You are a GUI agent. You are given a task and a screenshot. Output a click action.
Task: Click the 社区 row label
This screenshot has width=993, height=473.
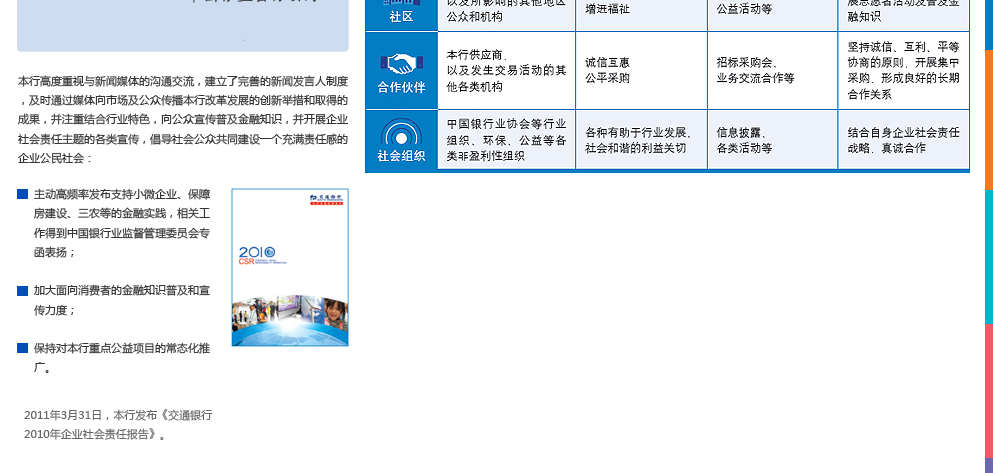(x=401, y=17)
